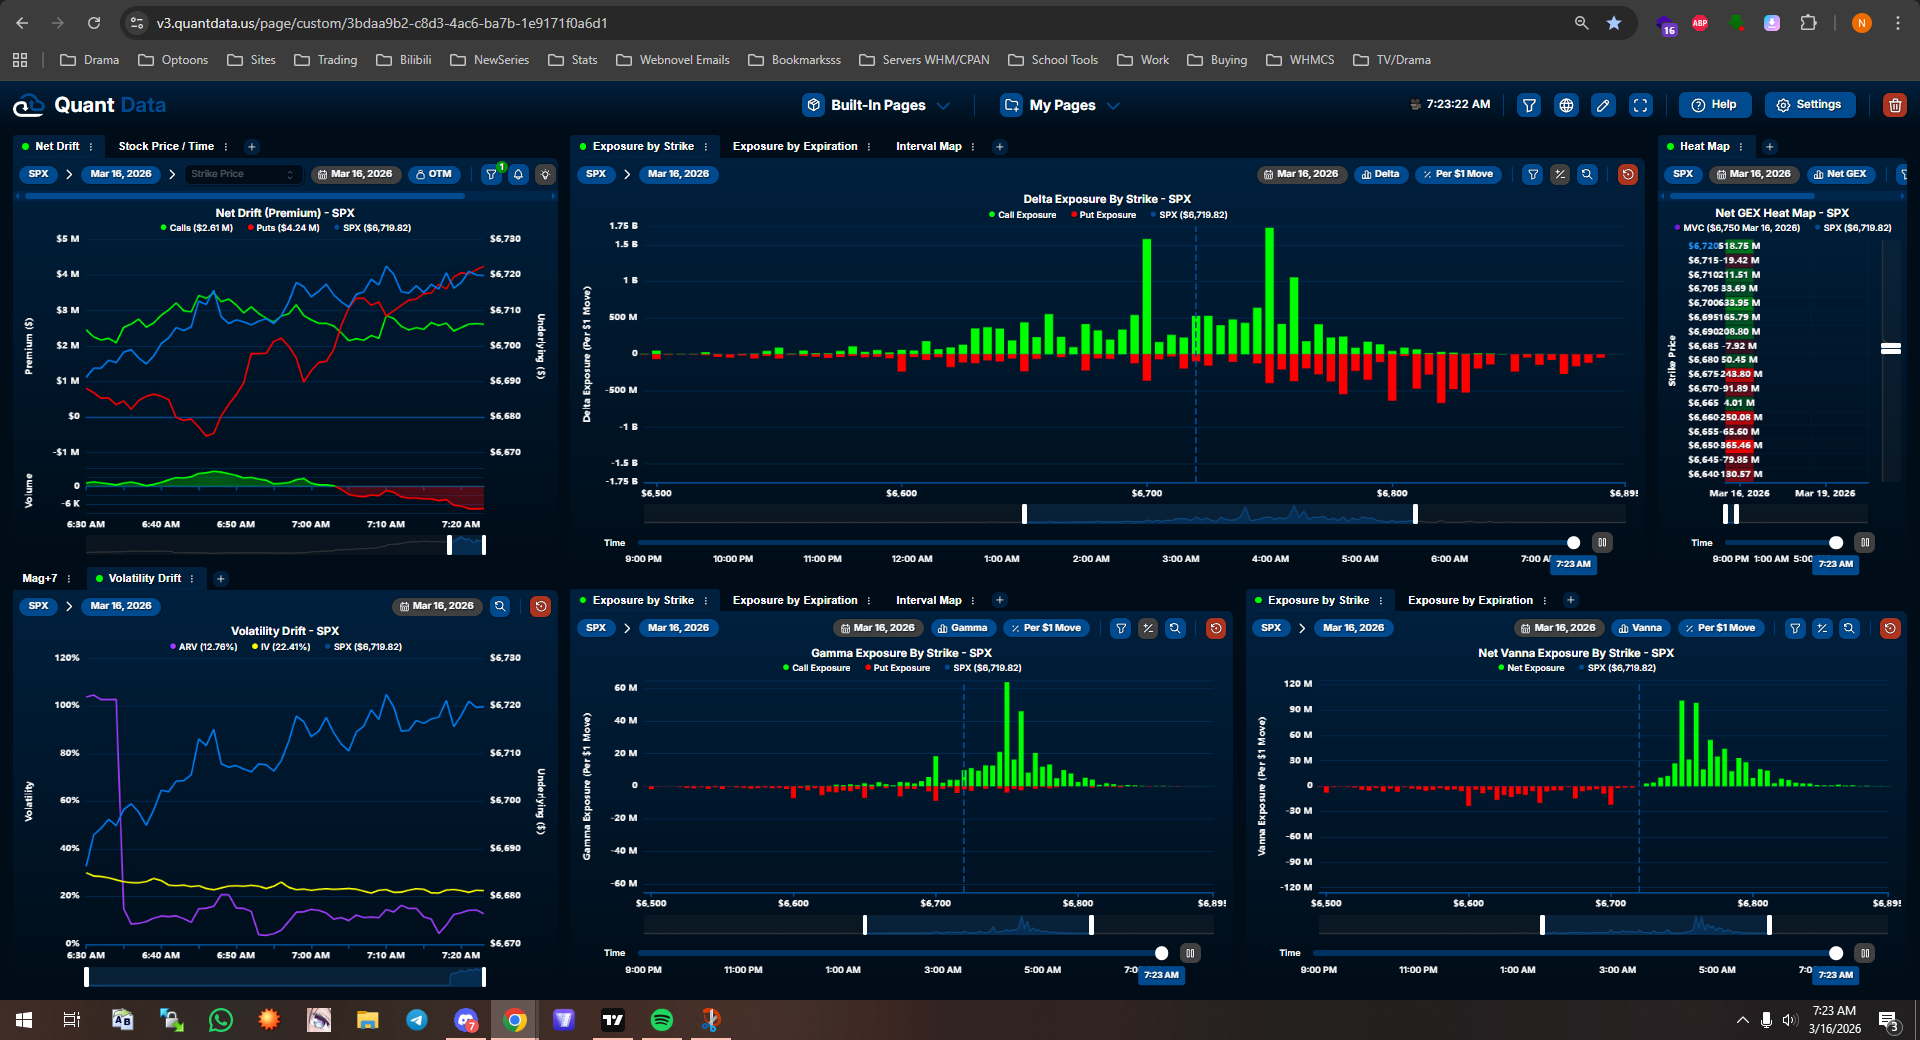This screenshot has height=1040, width=1920.
Task: Select the Mag+7 tab
Action: coord(40,578)
